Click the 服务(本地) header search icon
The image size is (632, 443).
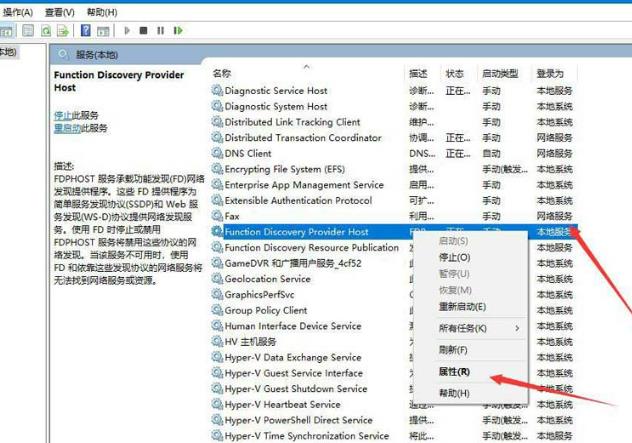coord(63,54)
